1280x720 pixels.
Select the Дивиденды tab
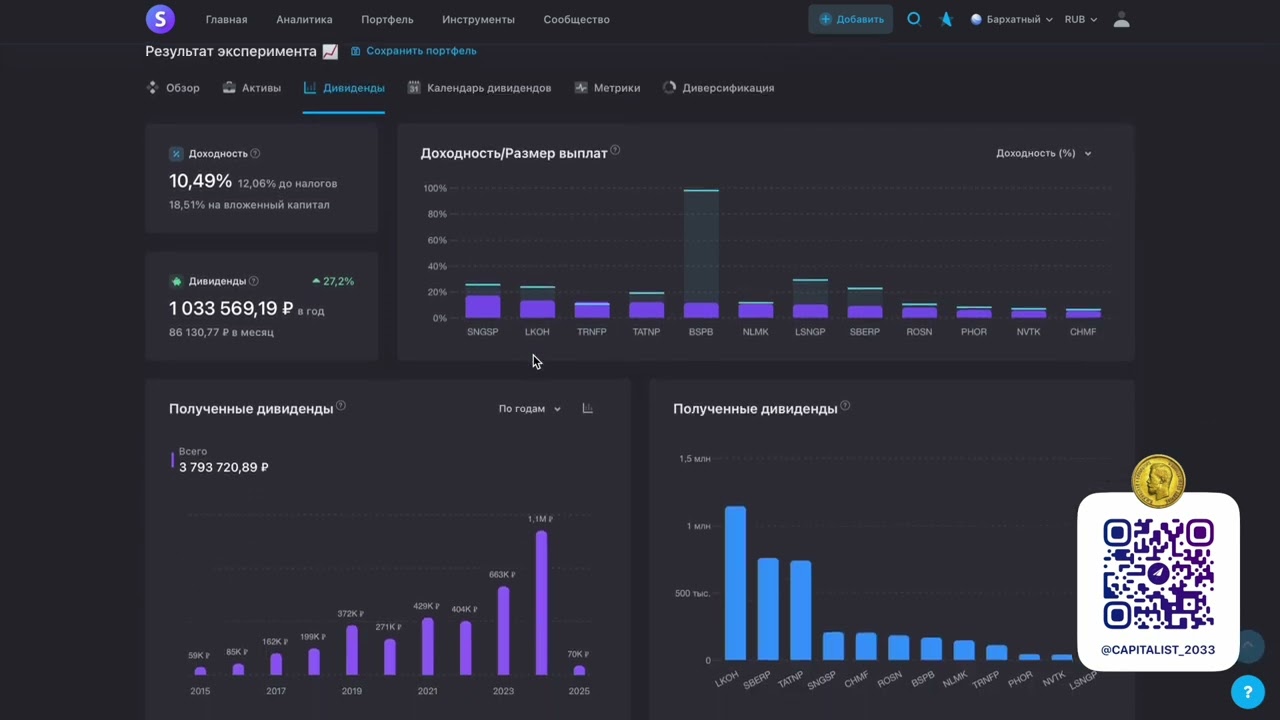pyautogui.click(x=344, y=88)
